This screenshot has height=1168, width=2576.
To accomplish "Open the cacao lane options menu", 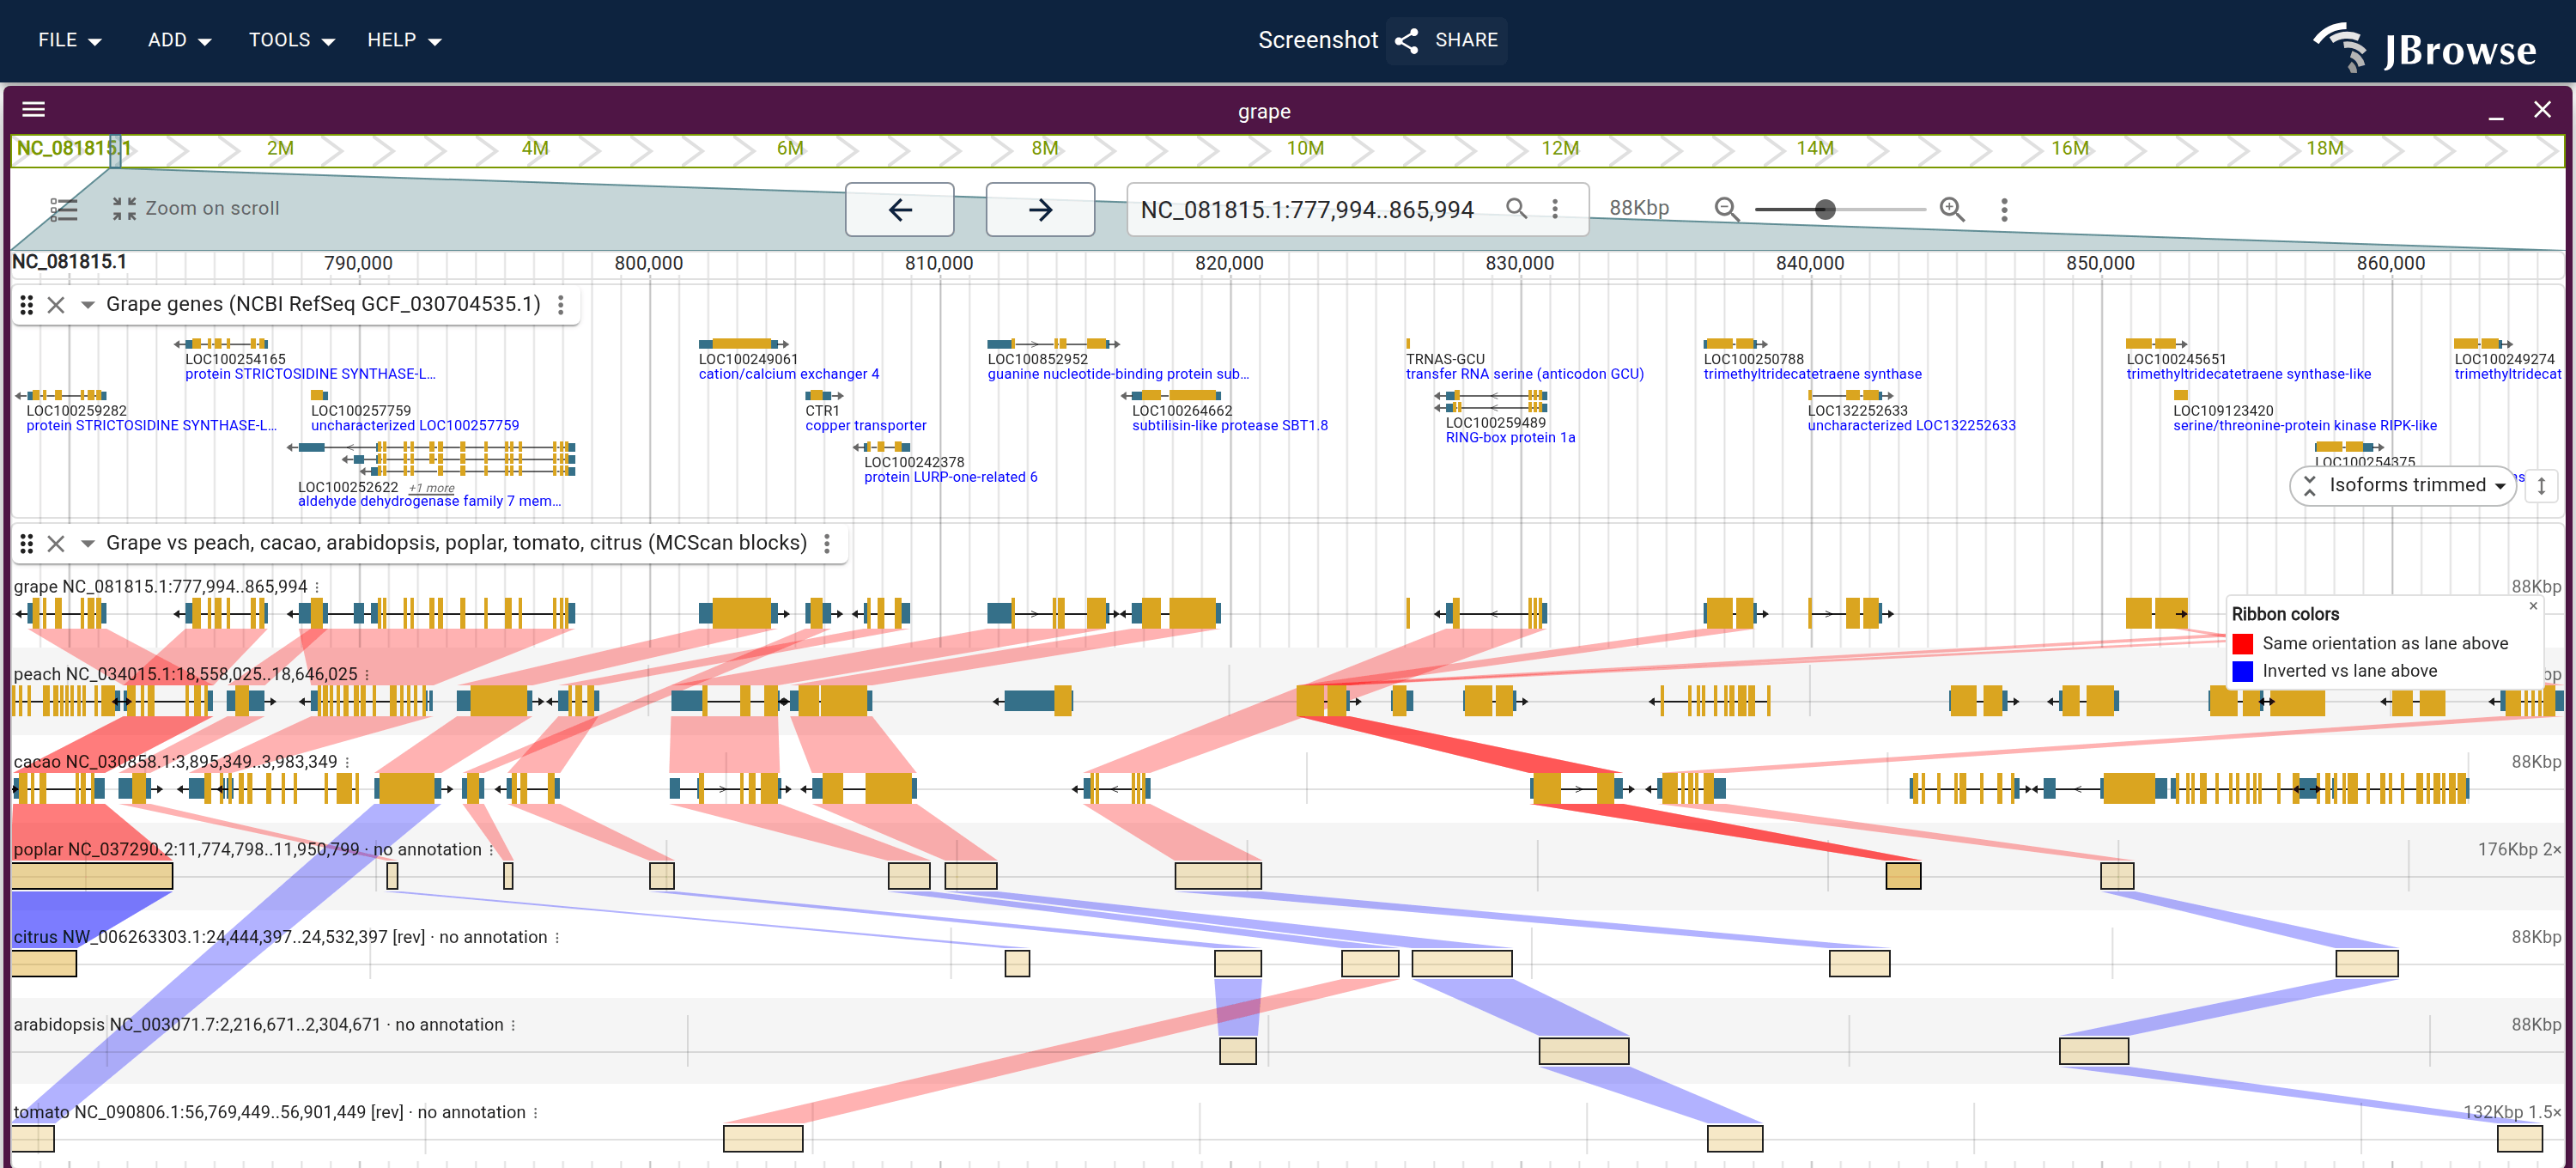I will click(347, 762).
